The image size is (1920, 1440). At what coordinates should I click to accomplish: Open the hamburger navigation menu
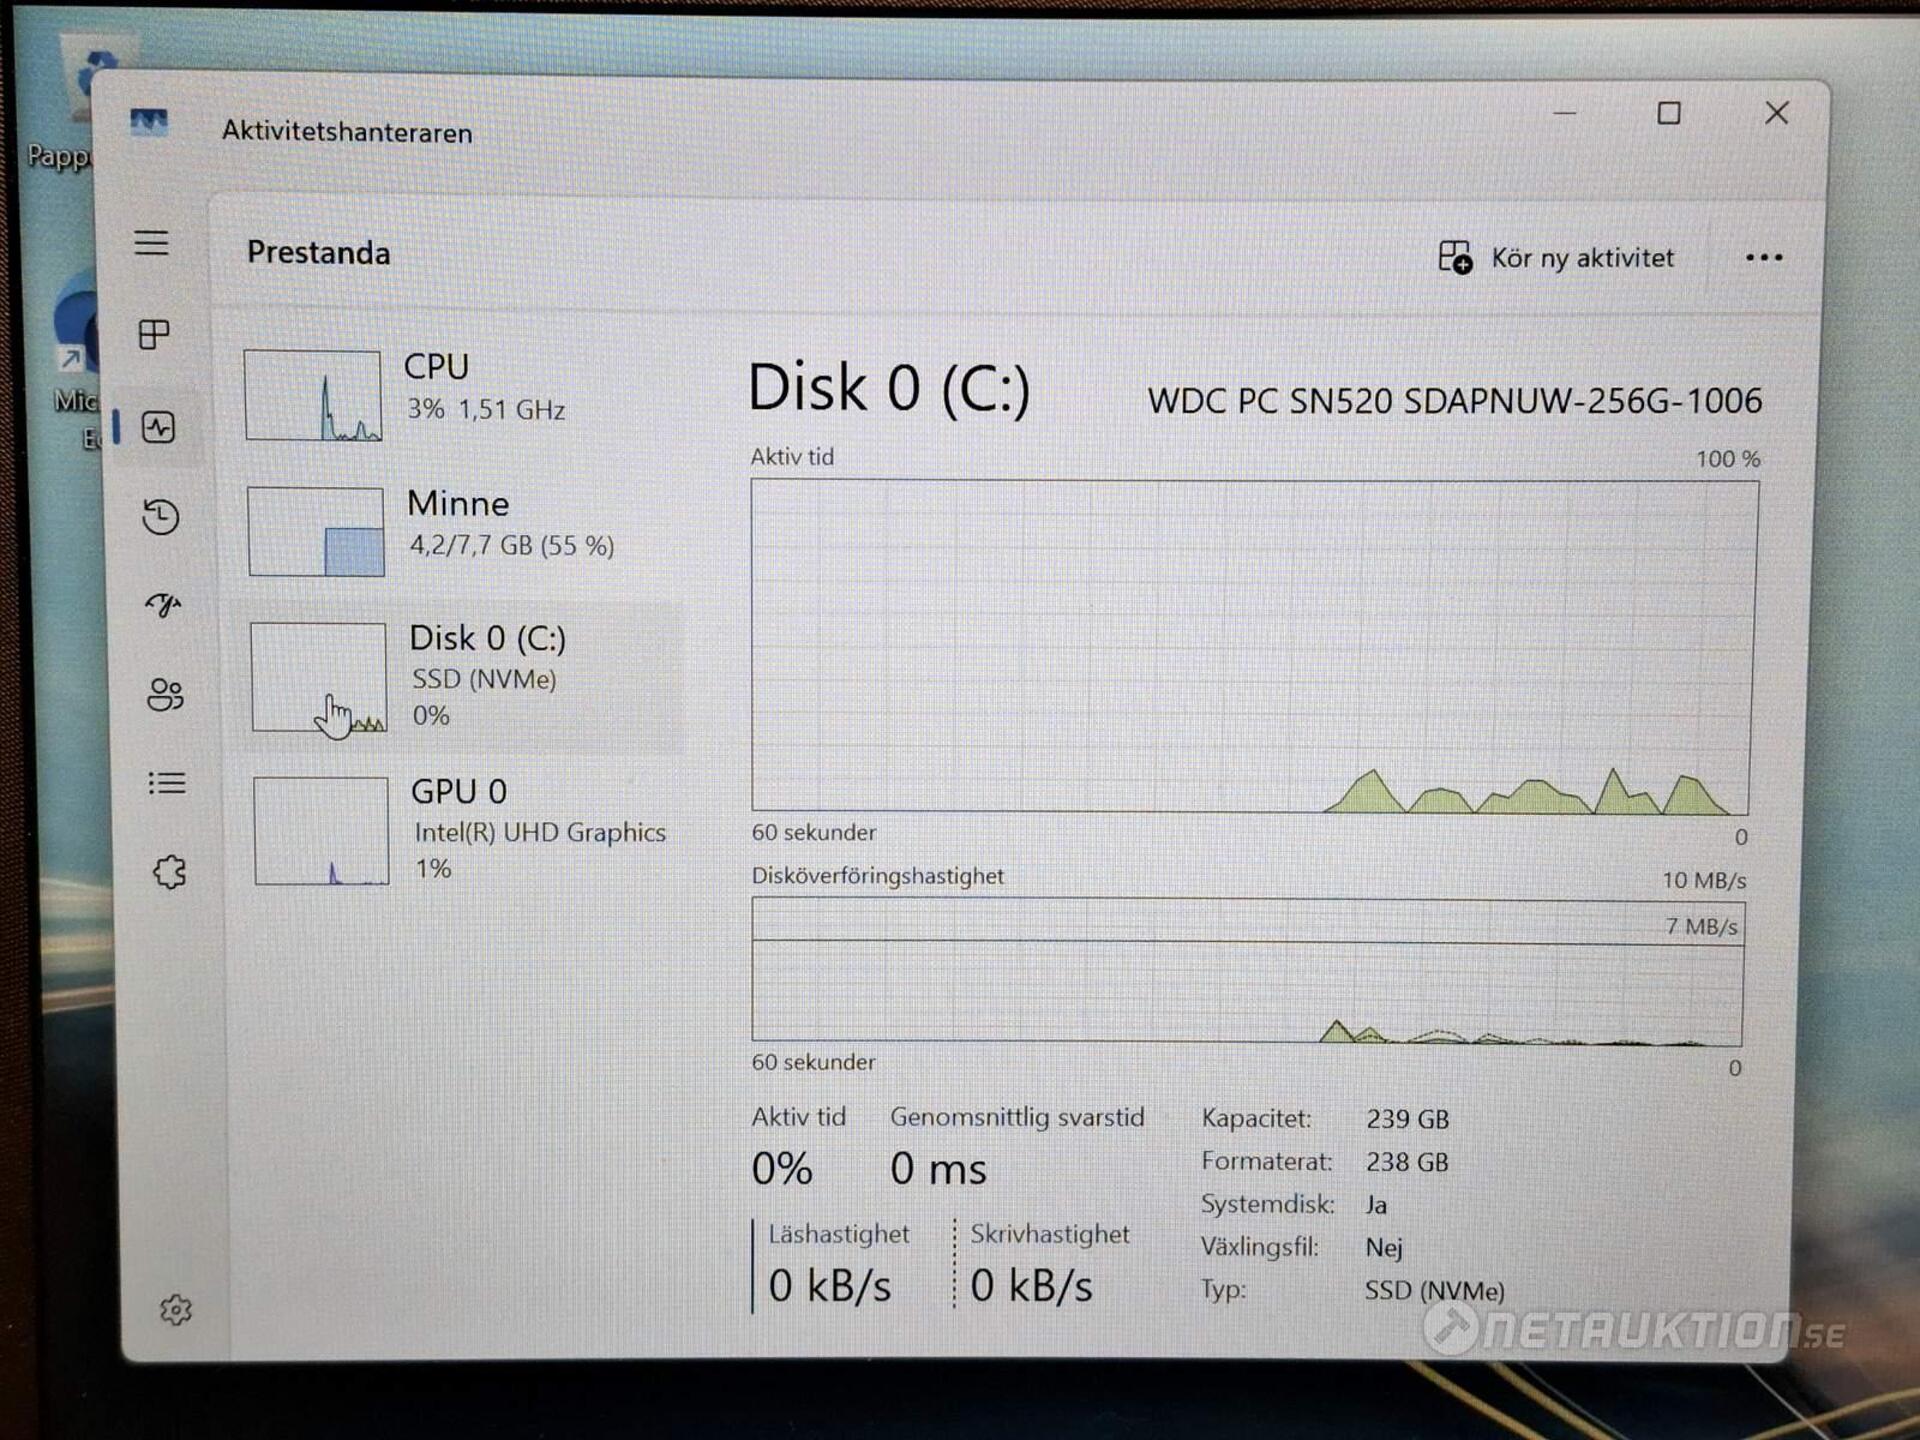tap(152, 243)
